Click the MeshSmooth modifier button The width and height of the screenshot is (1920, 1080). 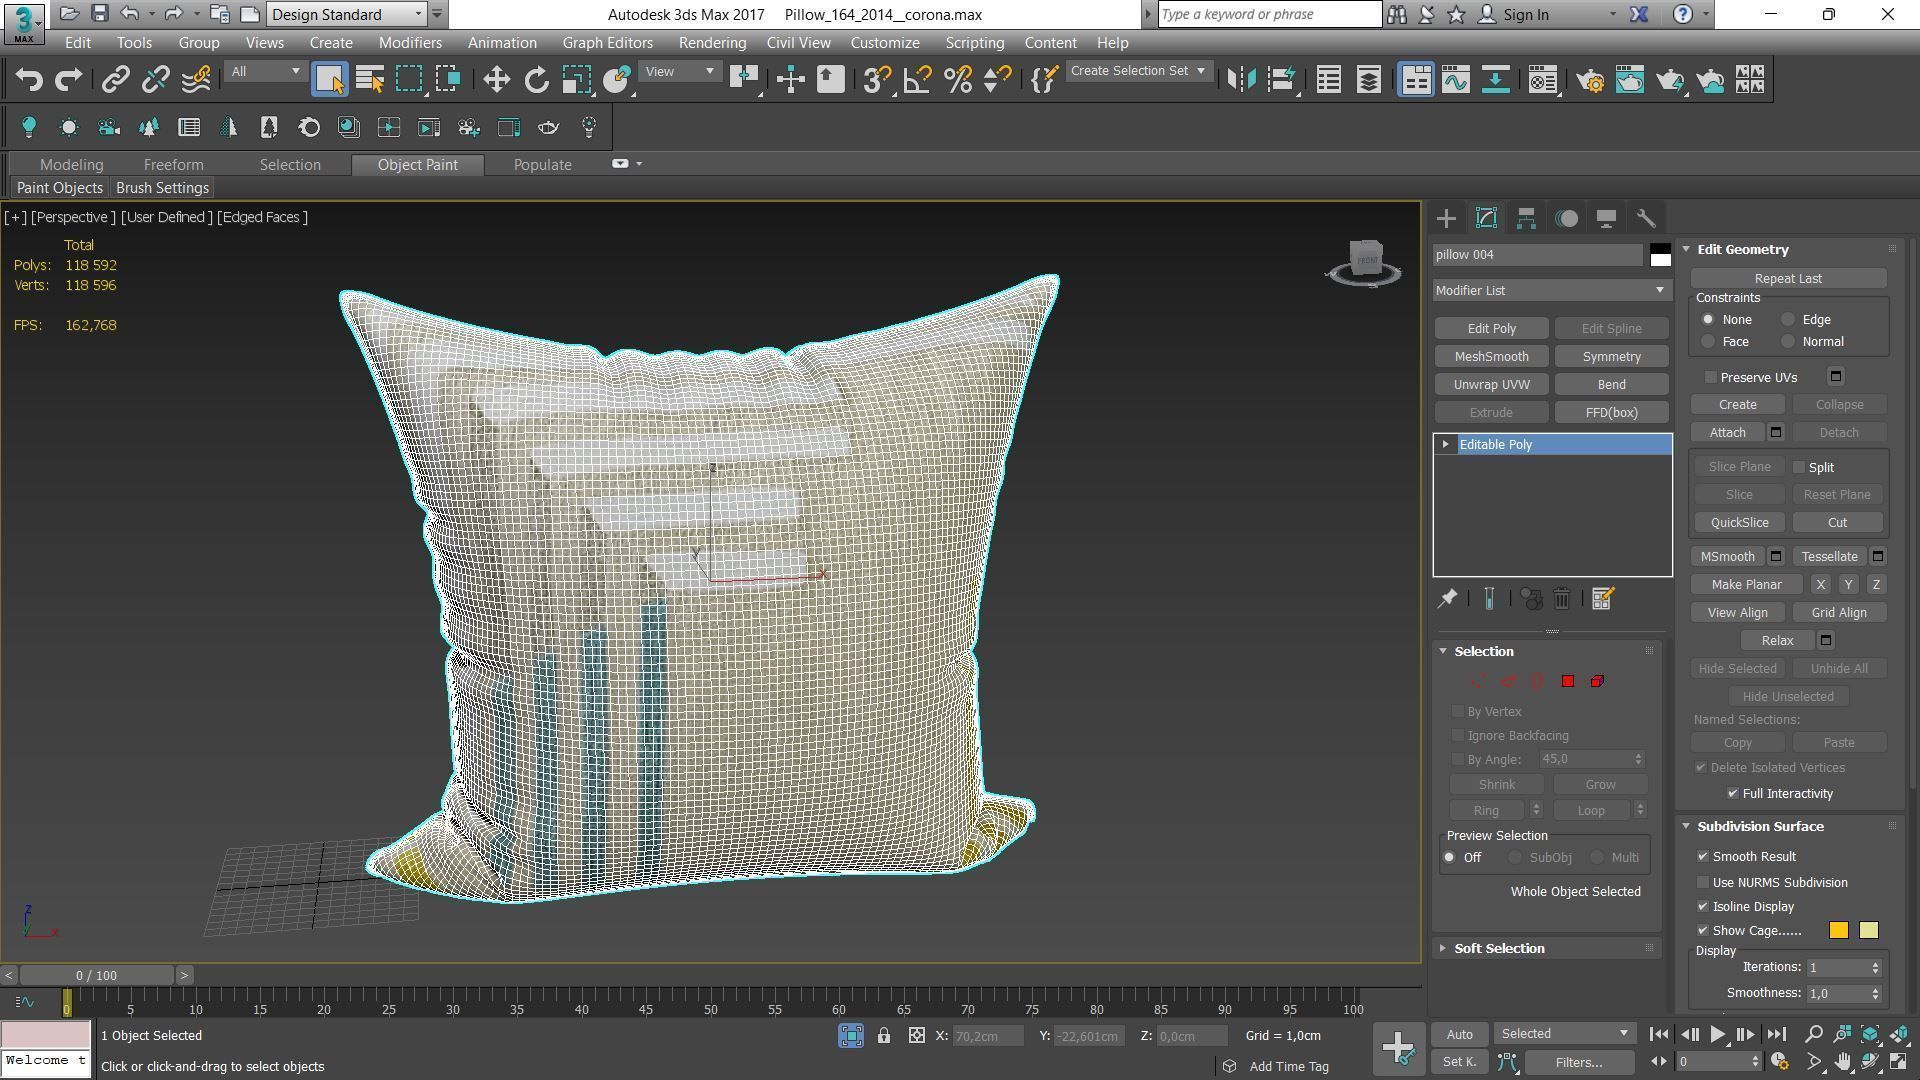point(1491,357)
